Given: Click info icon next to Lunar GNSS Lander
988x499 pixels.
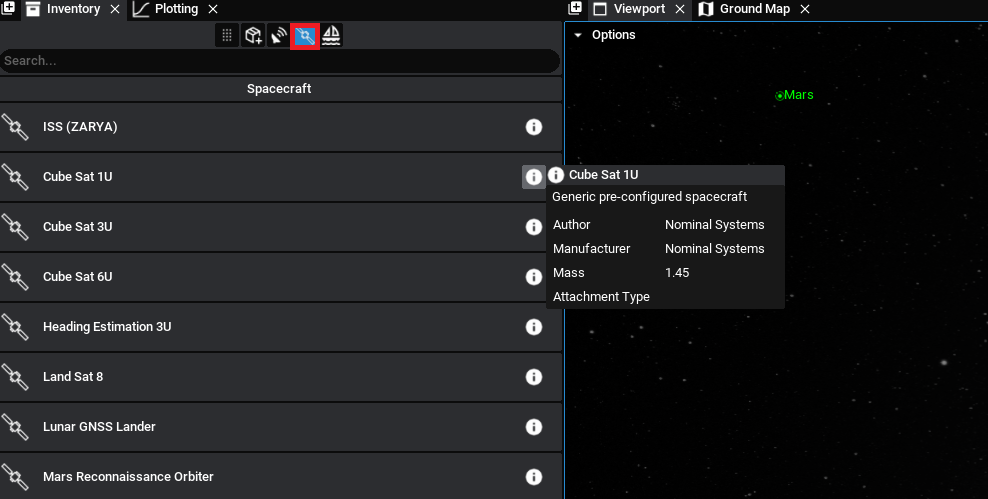Looking at the screenshot, I should point(534,427).
